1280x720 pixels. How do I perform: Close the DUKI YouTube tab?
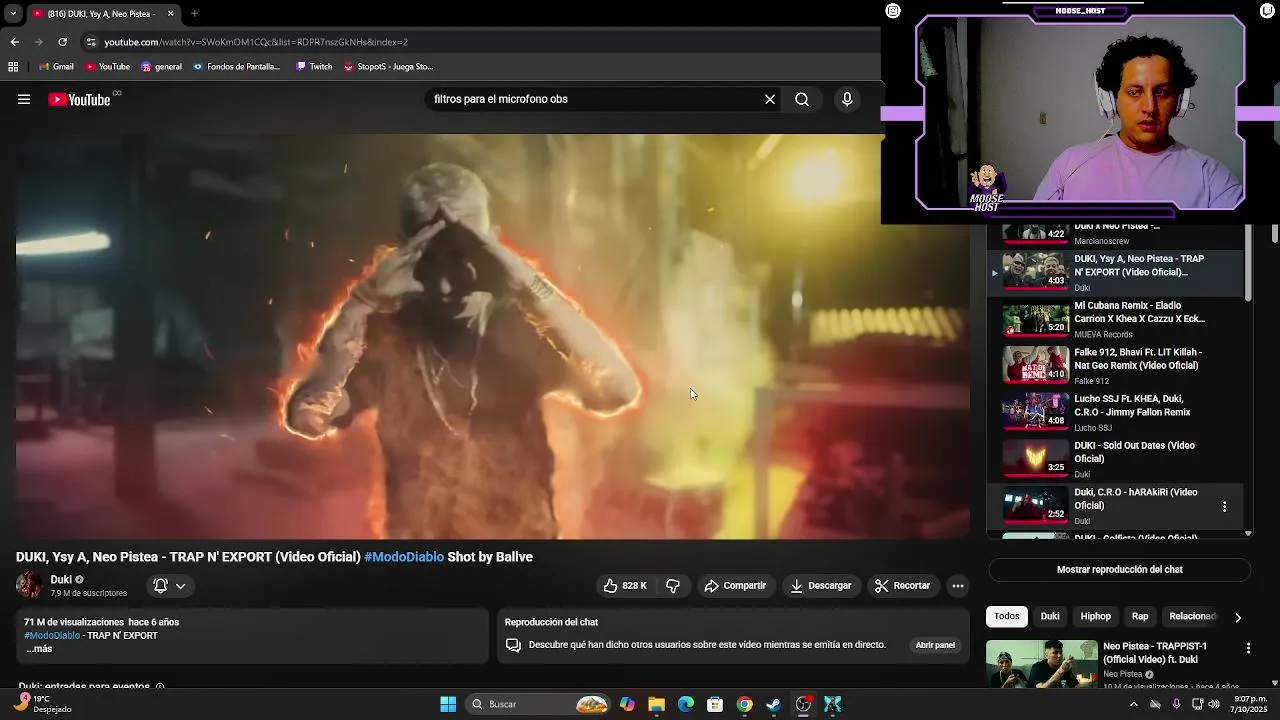click(x=170, y=14)
